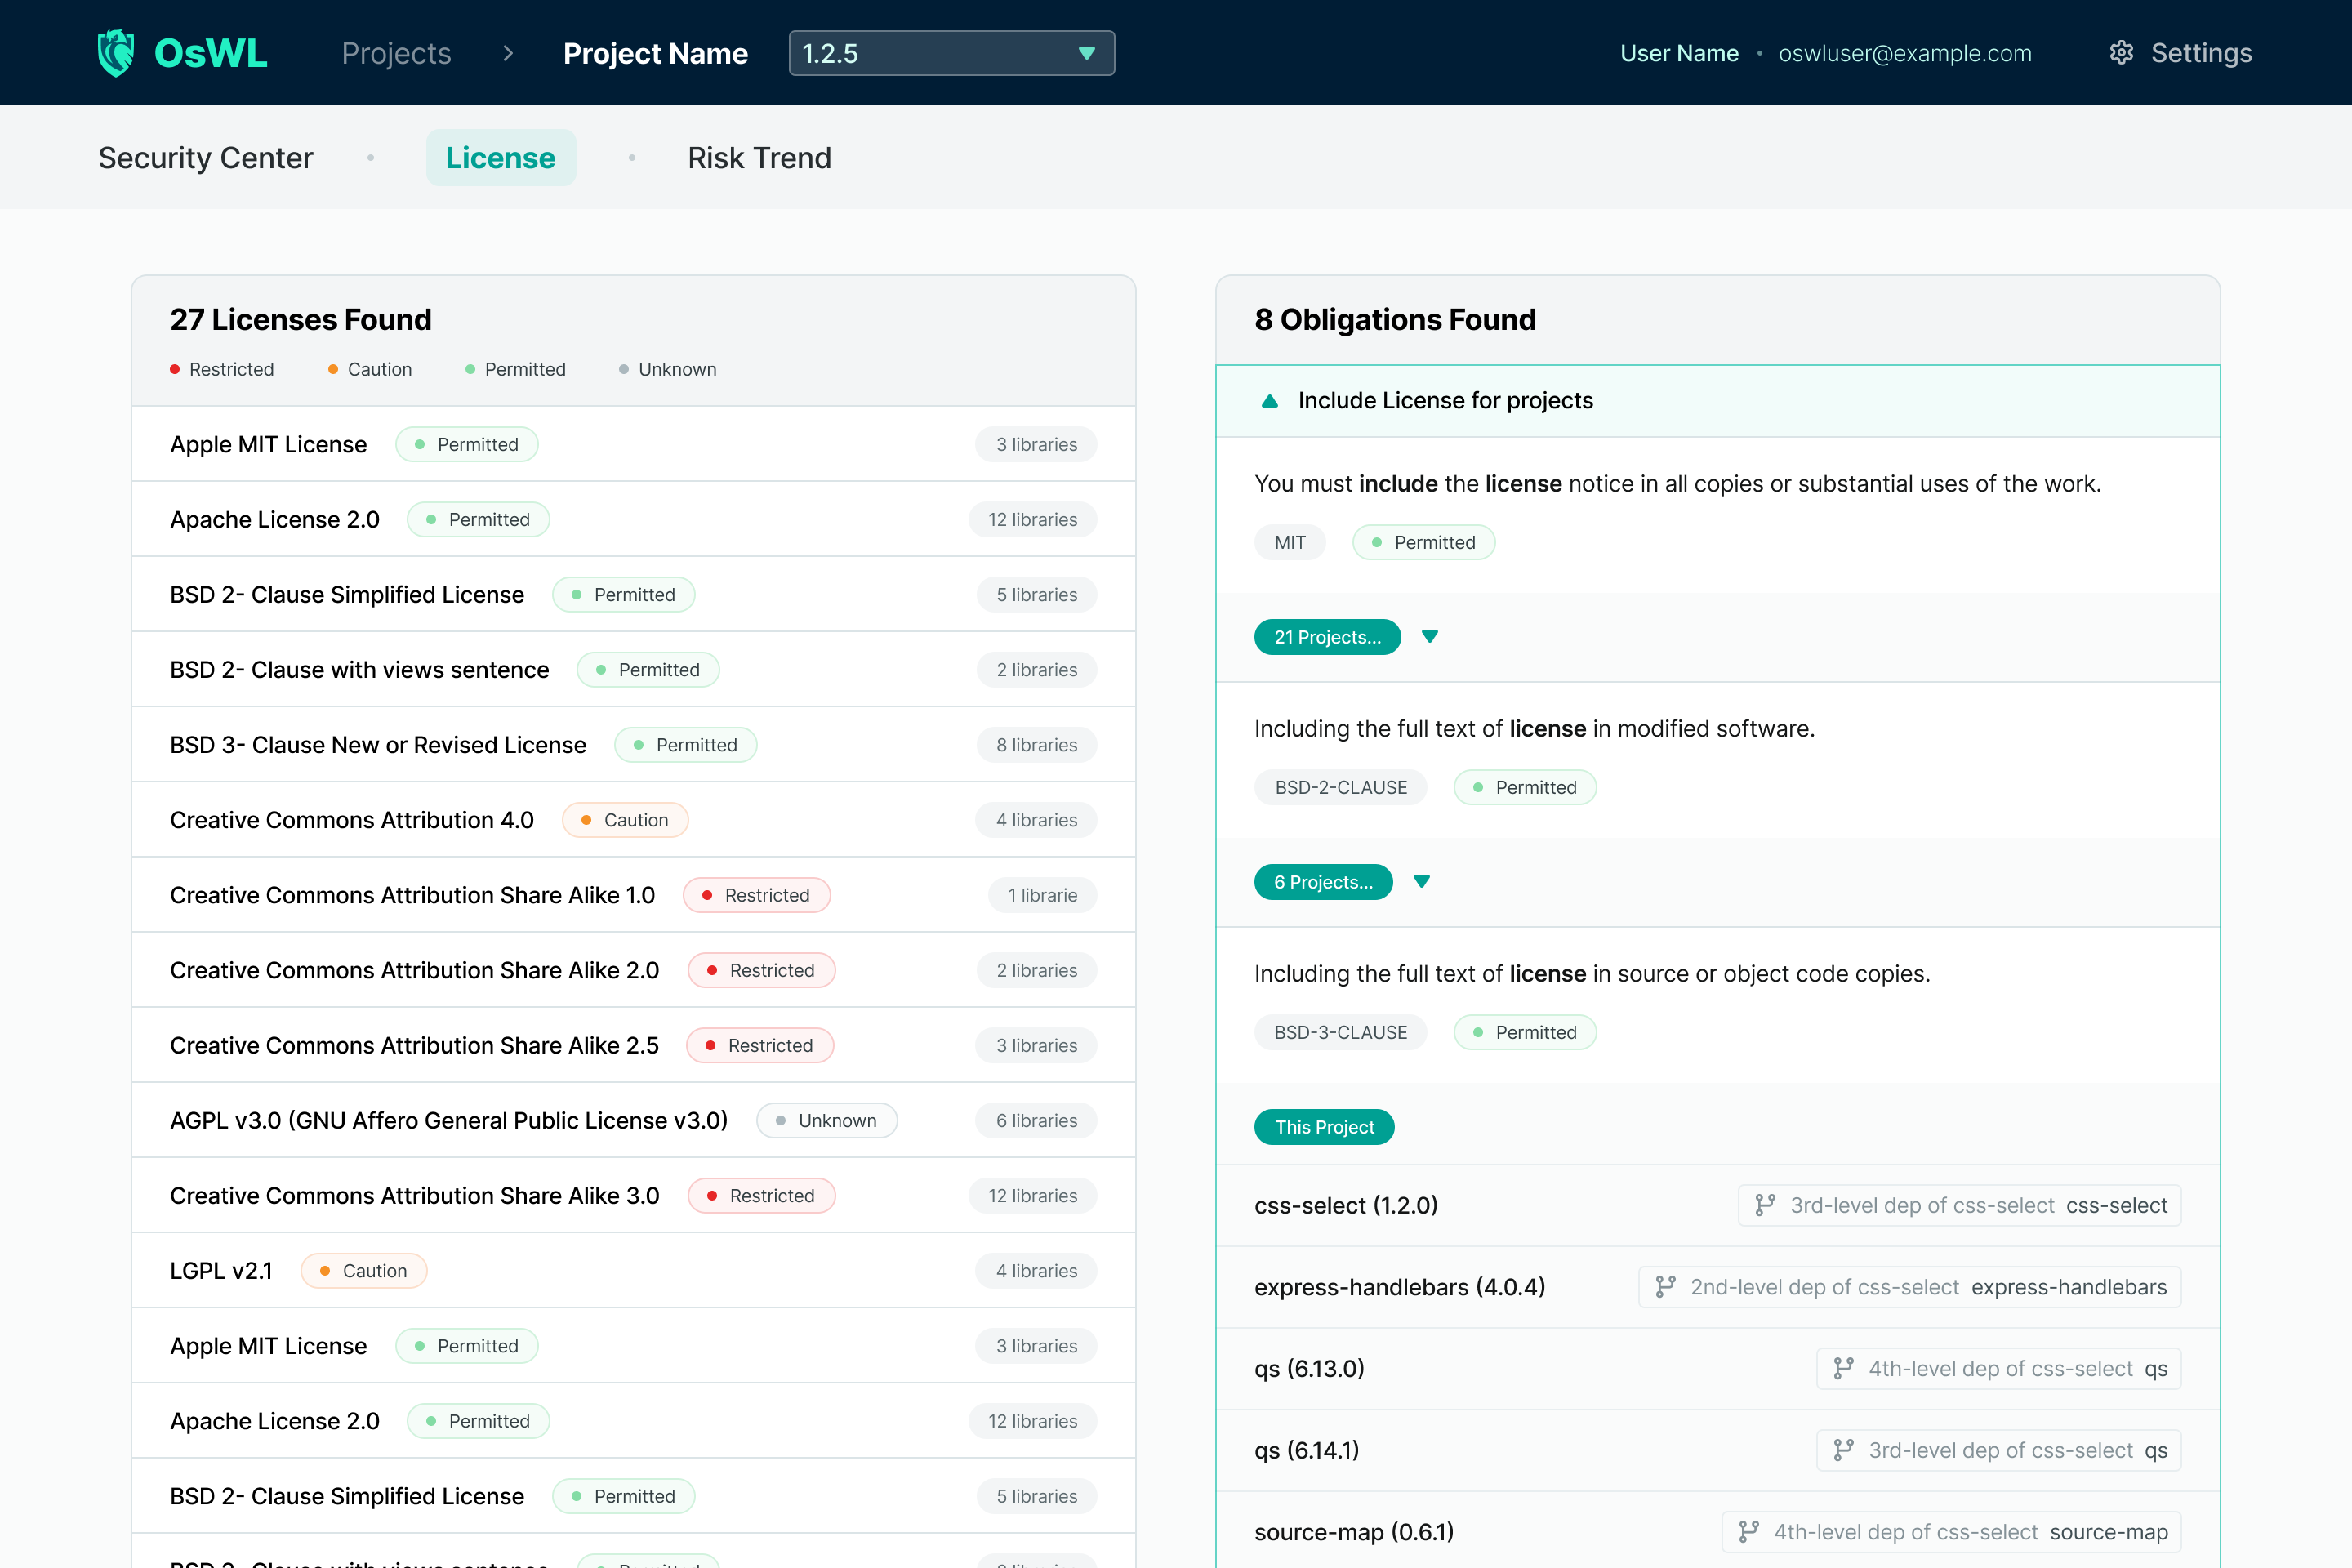Click the oswluser@example.com email
The width and height of the screenshot is (2352, 1568).
coord(1905,53)
